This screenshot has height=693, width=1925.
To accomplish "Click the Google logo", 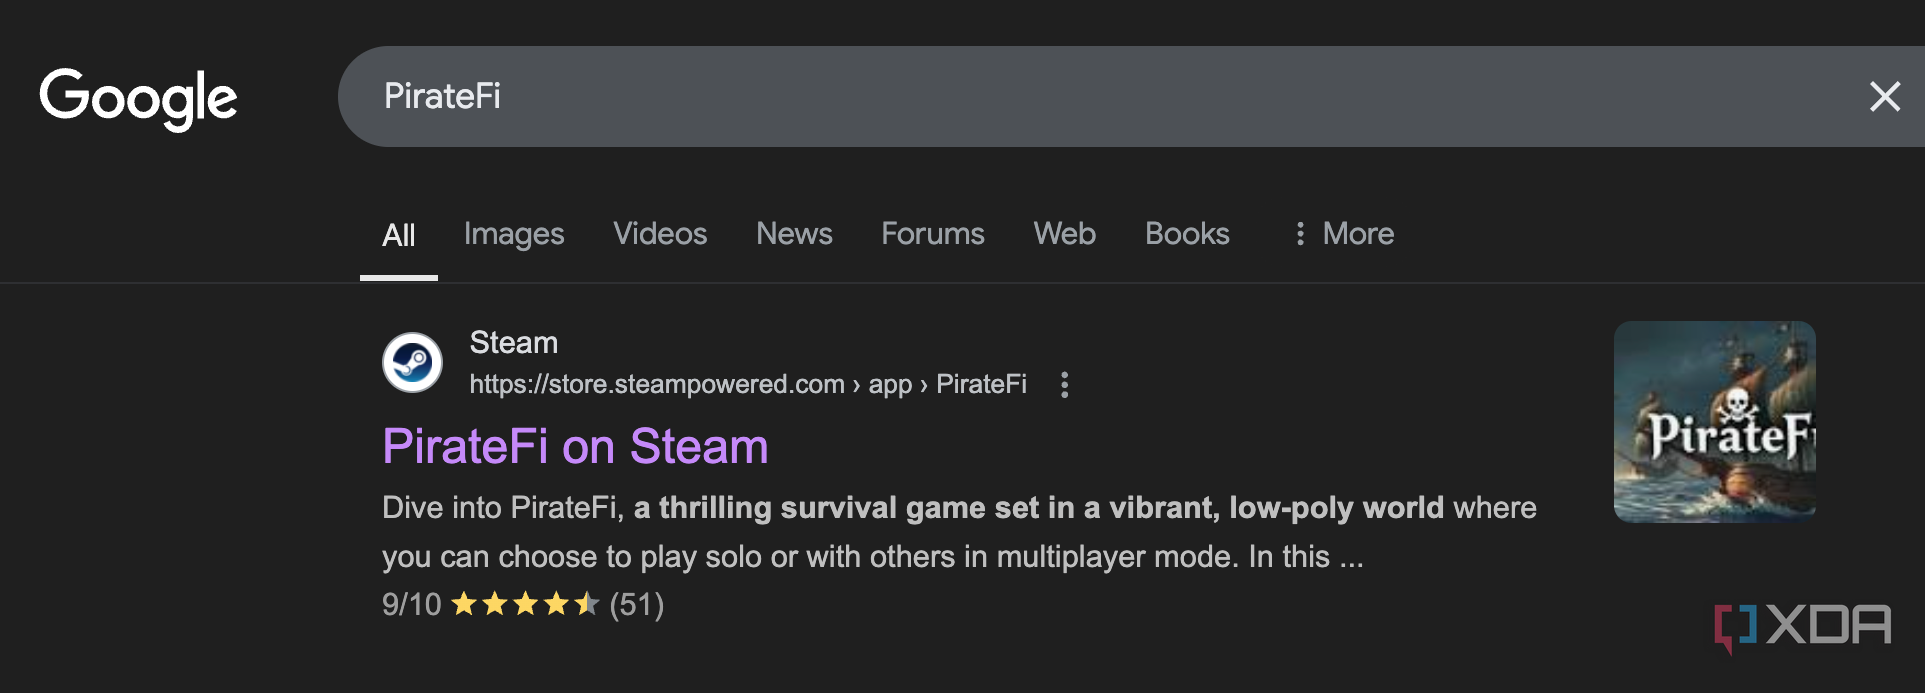I will click(x=138, y=97).
